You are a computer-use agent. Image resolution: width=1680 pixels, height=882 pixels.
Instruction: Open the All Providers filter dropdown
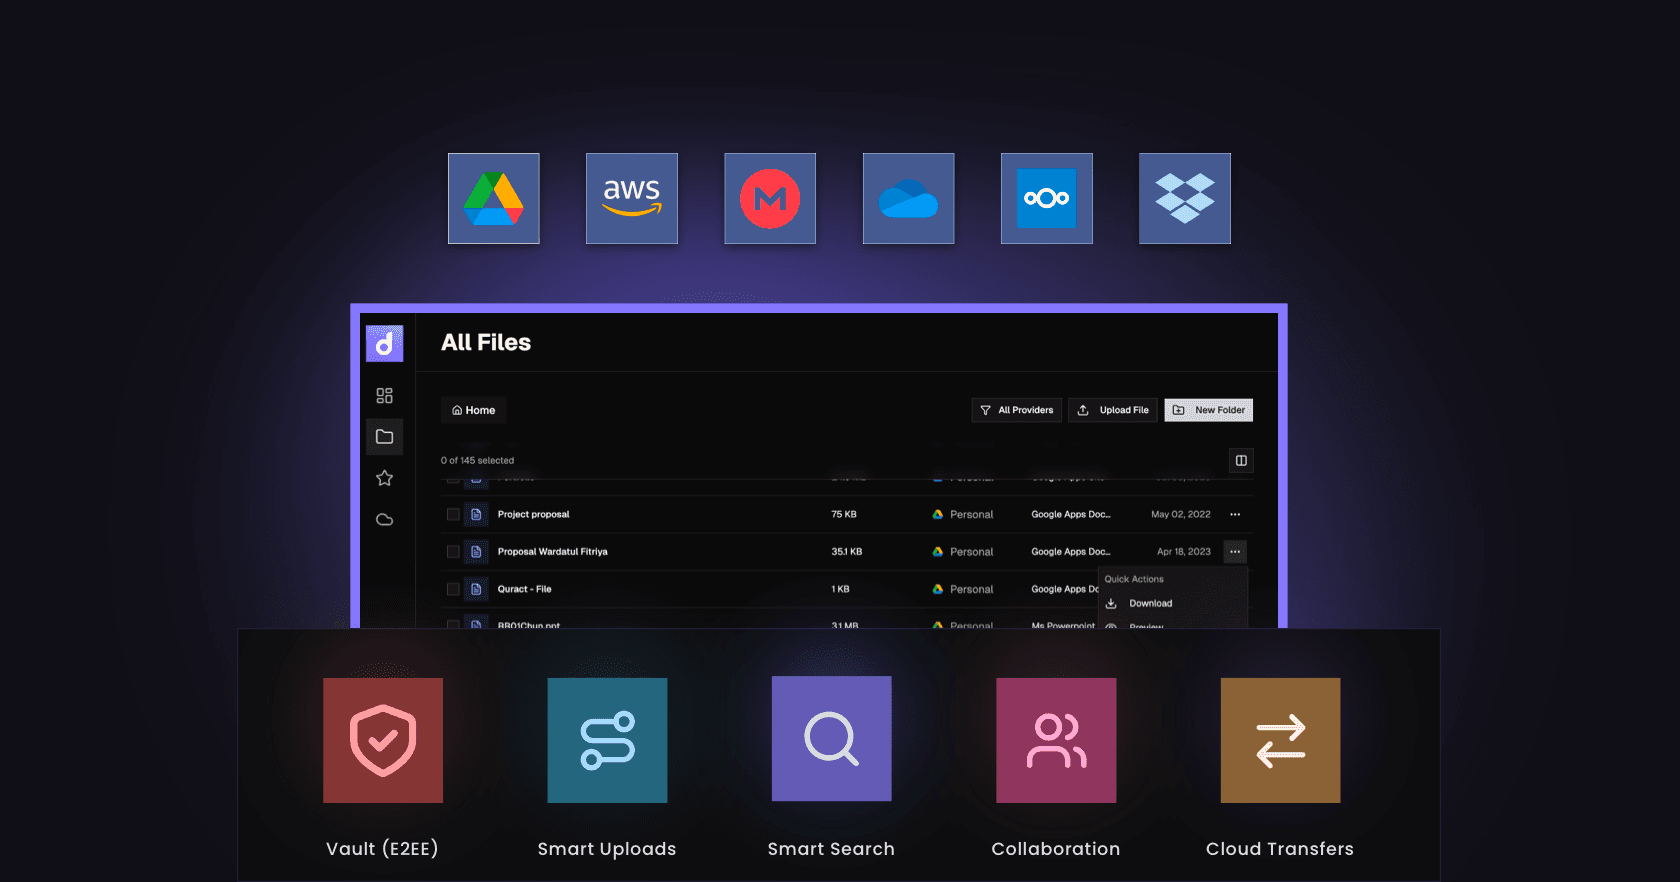pos(1016,410)
